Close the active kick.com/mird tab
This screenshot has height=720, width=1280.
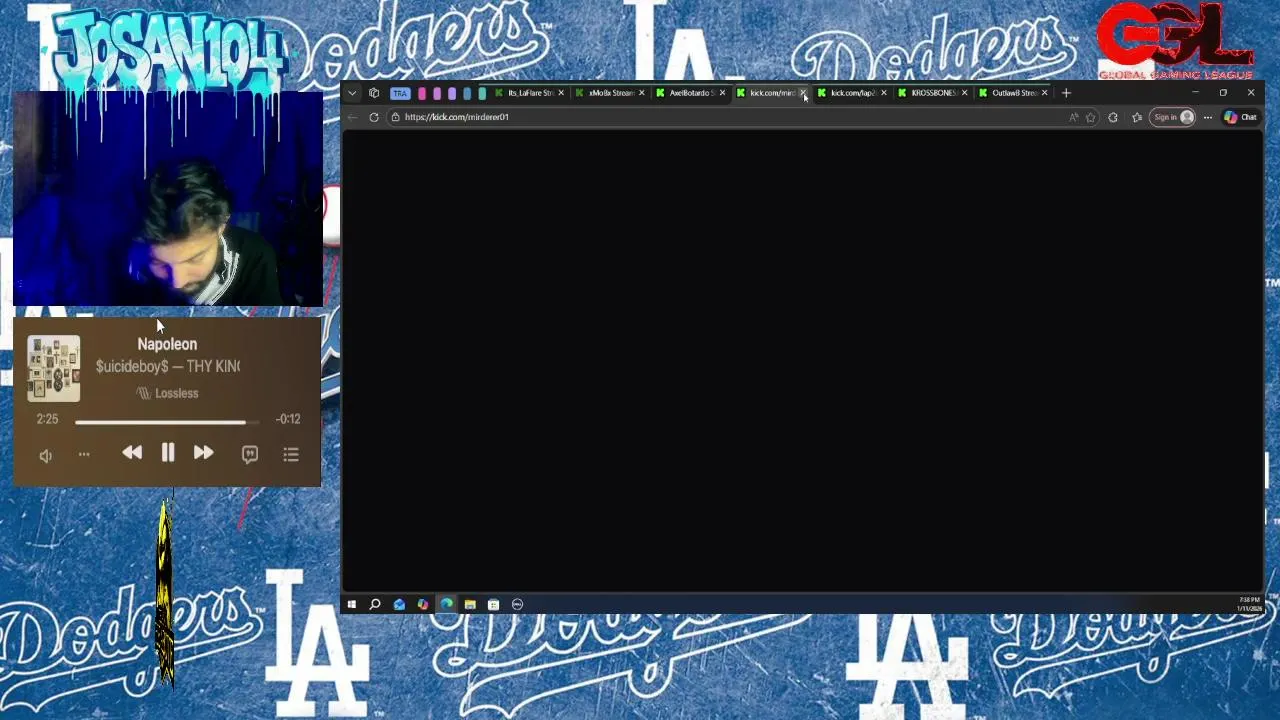point(802,93)
